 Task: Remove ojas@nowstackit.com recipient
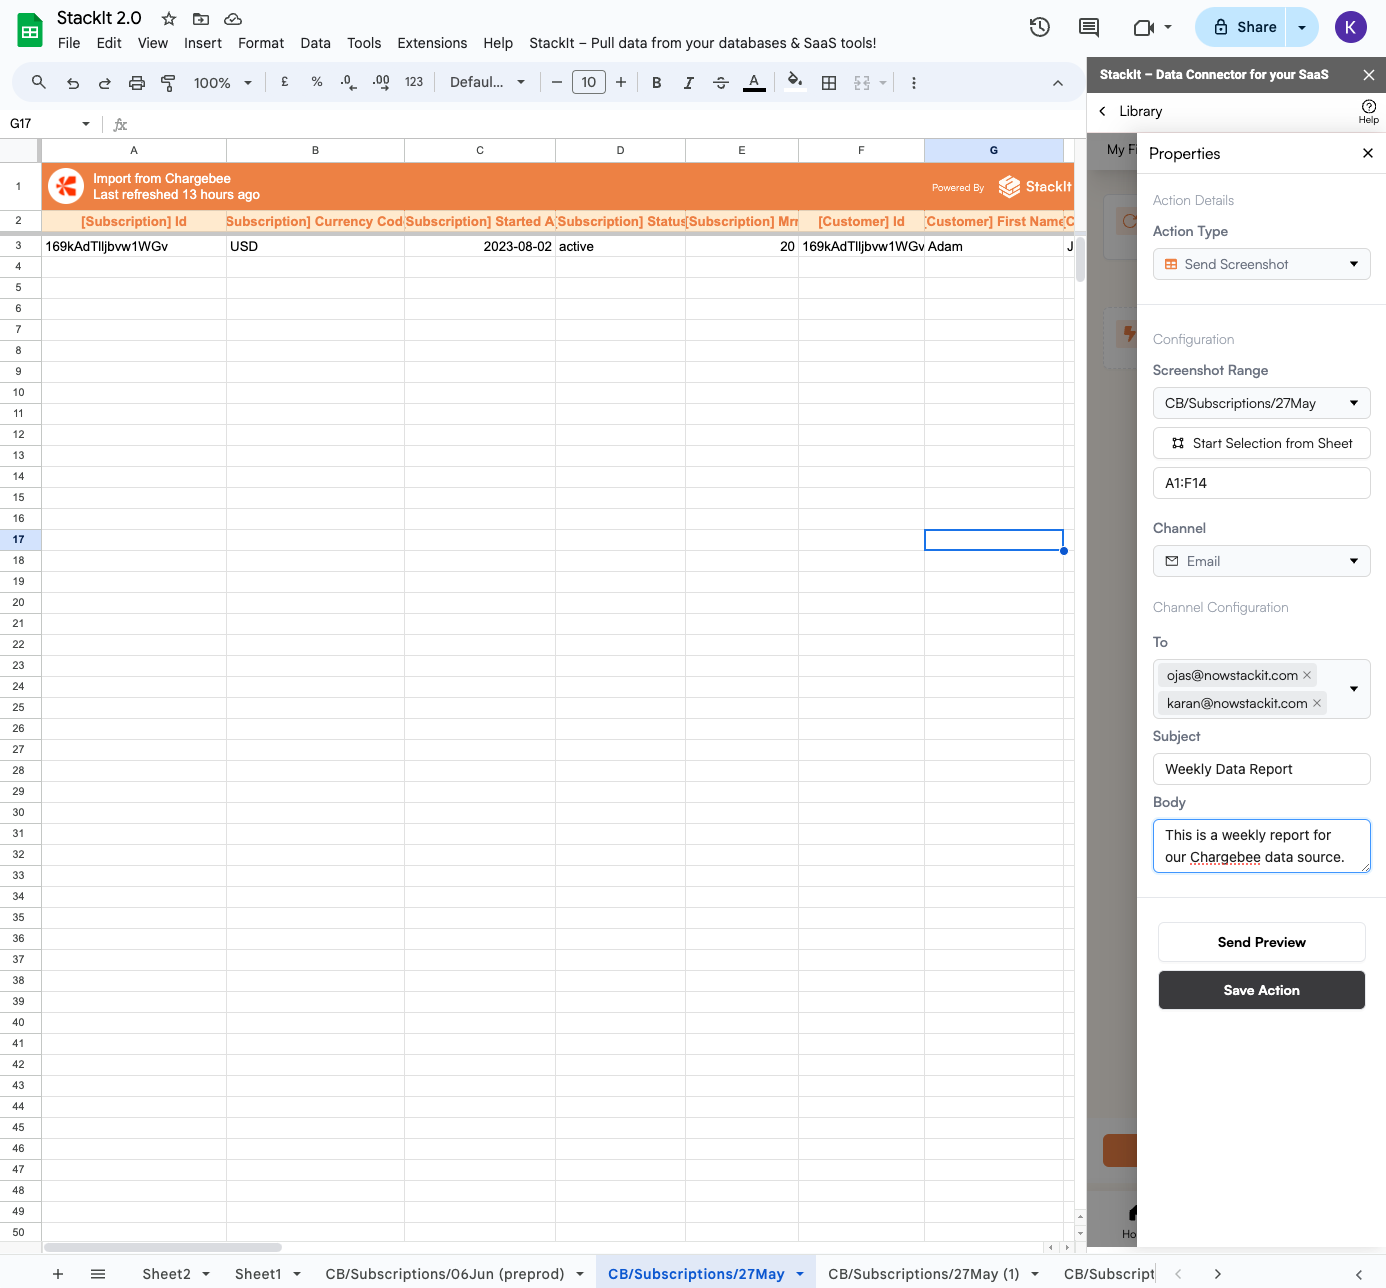point(1307,675)
